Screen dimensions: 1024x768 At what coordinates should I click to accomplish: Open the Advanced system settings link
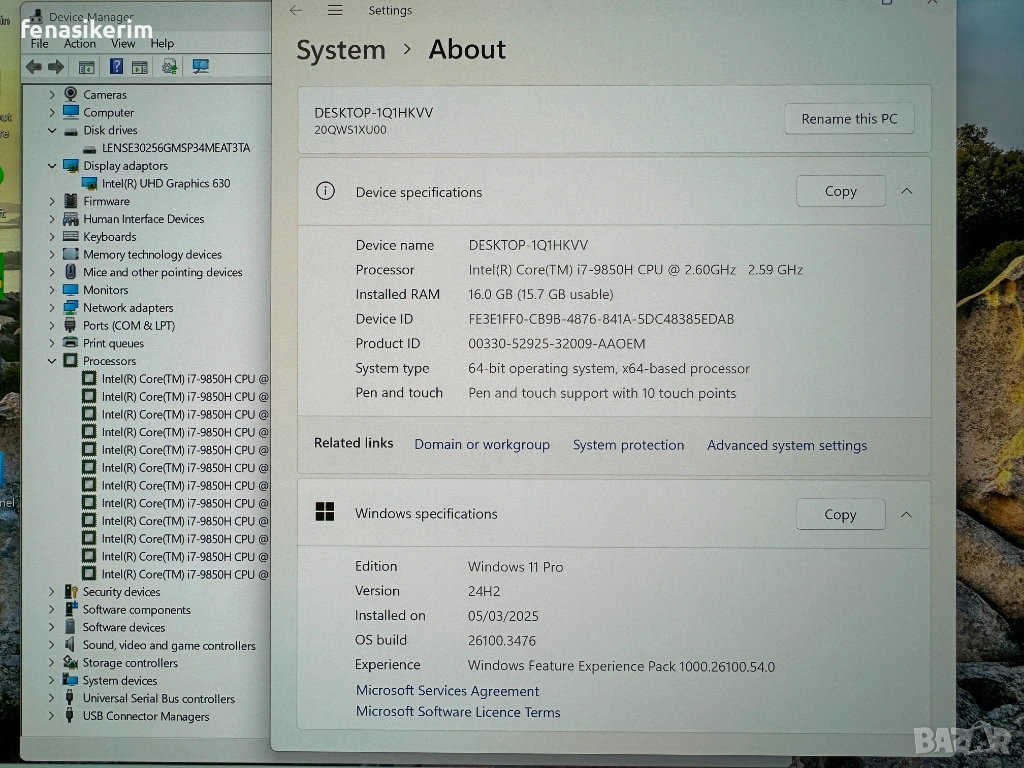click(787, 446)
